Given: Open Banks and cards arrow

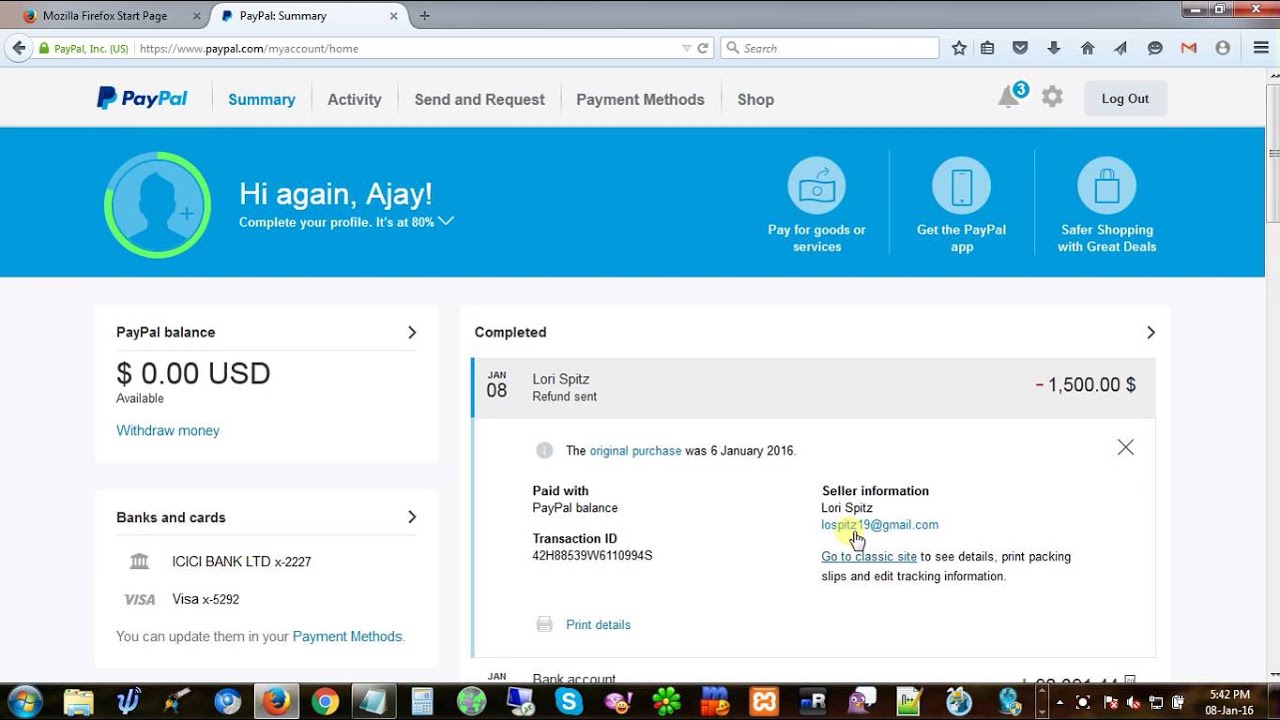Looking at the screenshot, I should tap(412, 517).
